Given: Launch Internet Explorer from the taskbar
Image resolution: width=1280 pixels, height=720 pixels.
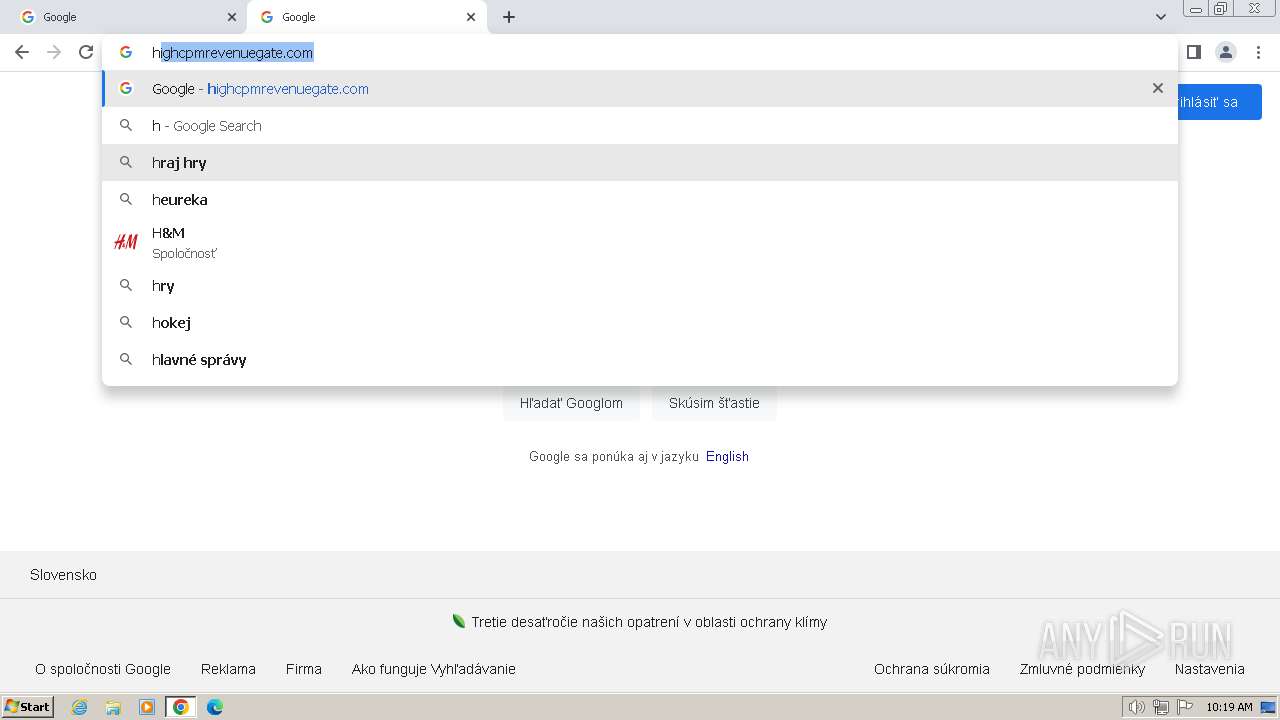Looking at the screenshot, I should coord(80,707).
